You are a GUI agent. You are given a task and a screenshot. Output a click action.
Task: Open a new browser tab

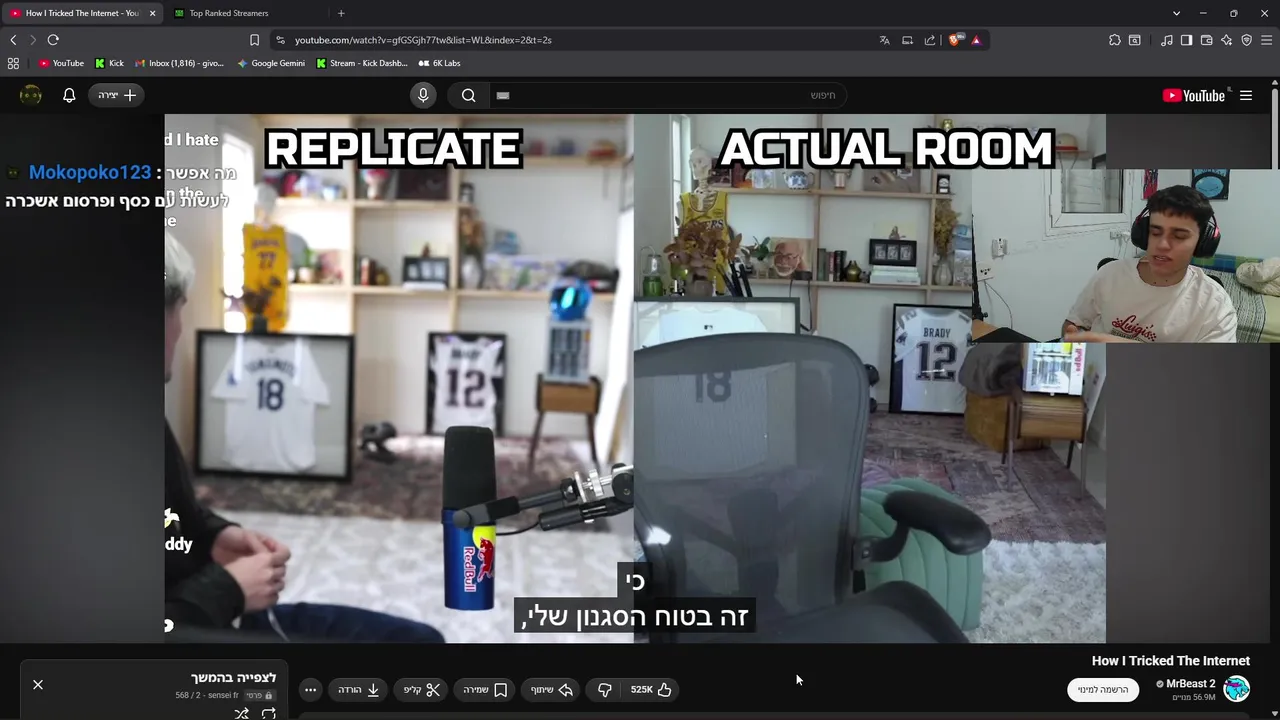[341, 13]
